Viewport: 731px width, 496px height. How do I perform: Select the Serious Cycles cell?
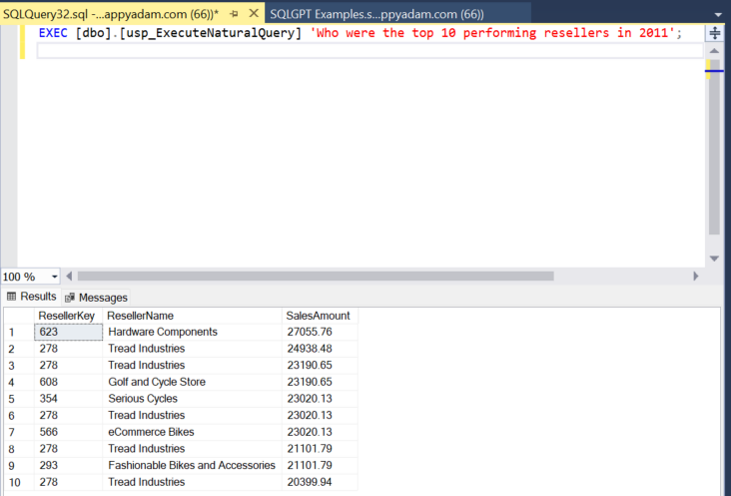pyautogui.click(x=192, y=399)
